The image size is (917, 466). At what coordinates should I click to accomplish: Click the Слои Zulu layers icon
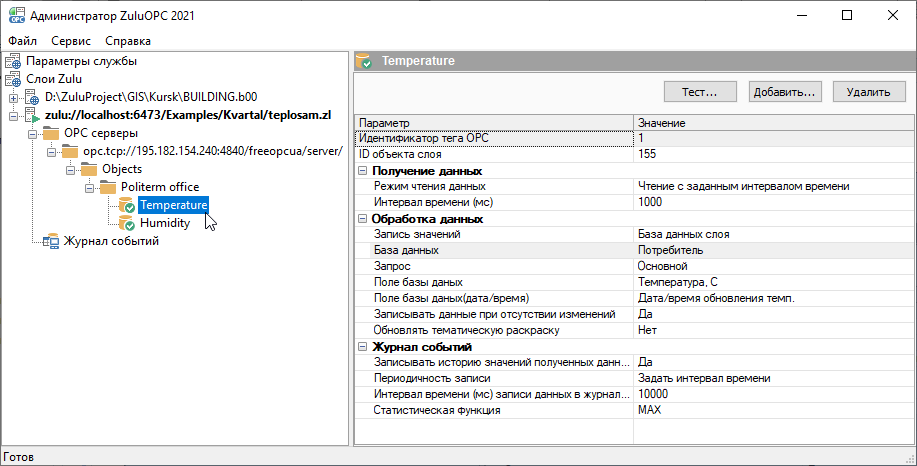click(13, 79)
